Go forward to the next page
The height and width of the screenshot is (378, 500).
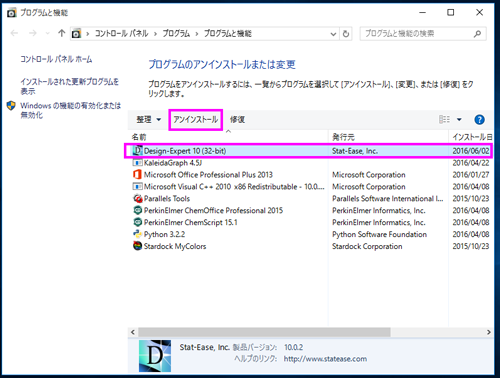(33, 33)
